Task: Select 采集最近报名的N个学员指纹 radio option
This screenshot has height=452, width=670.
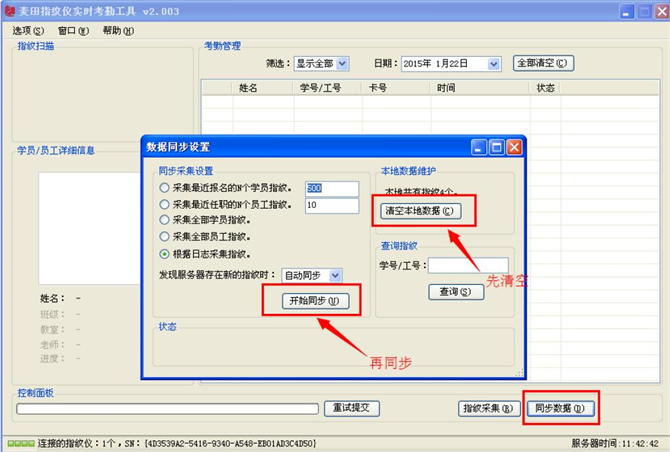Action: (x=165, y=188)
